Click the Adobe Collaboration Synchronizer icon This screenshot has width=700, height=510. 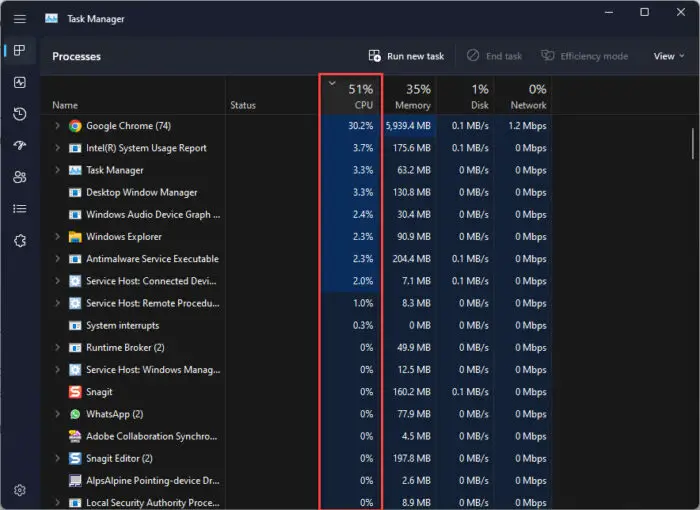[x=75, y=436]
